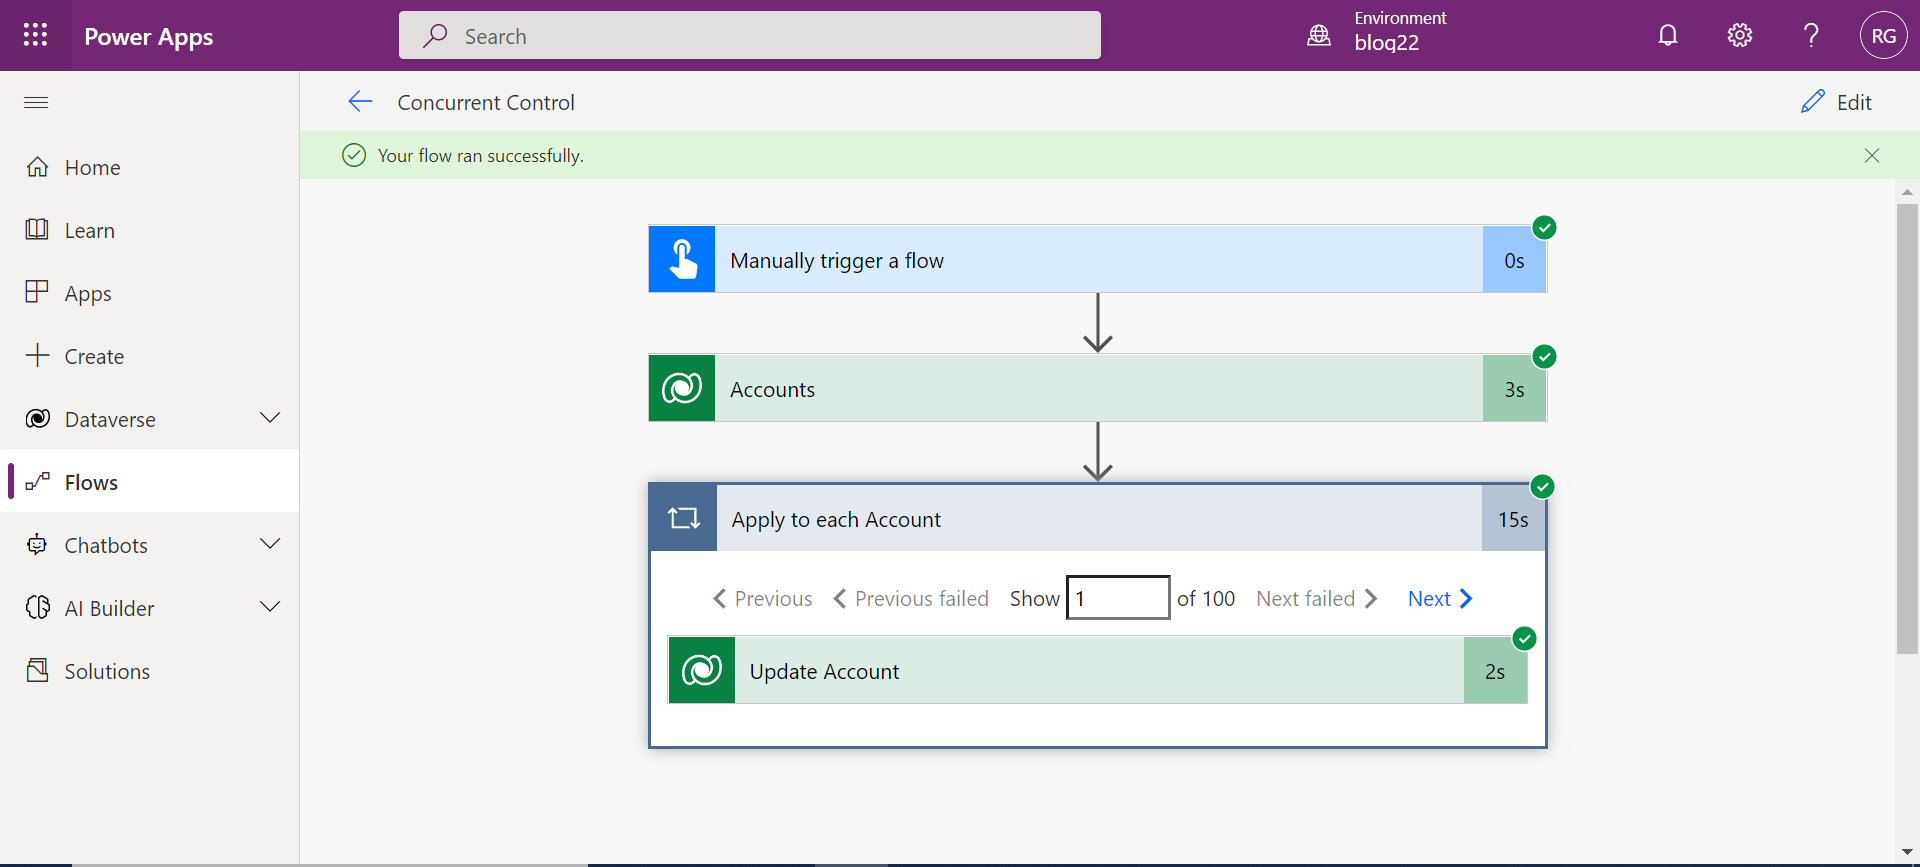Viewport: 1920px width, 867px height.
Task: Click the Show iteration number field
Action: (x=1118, y=597)
